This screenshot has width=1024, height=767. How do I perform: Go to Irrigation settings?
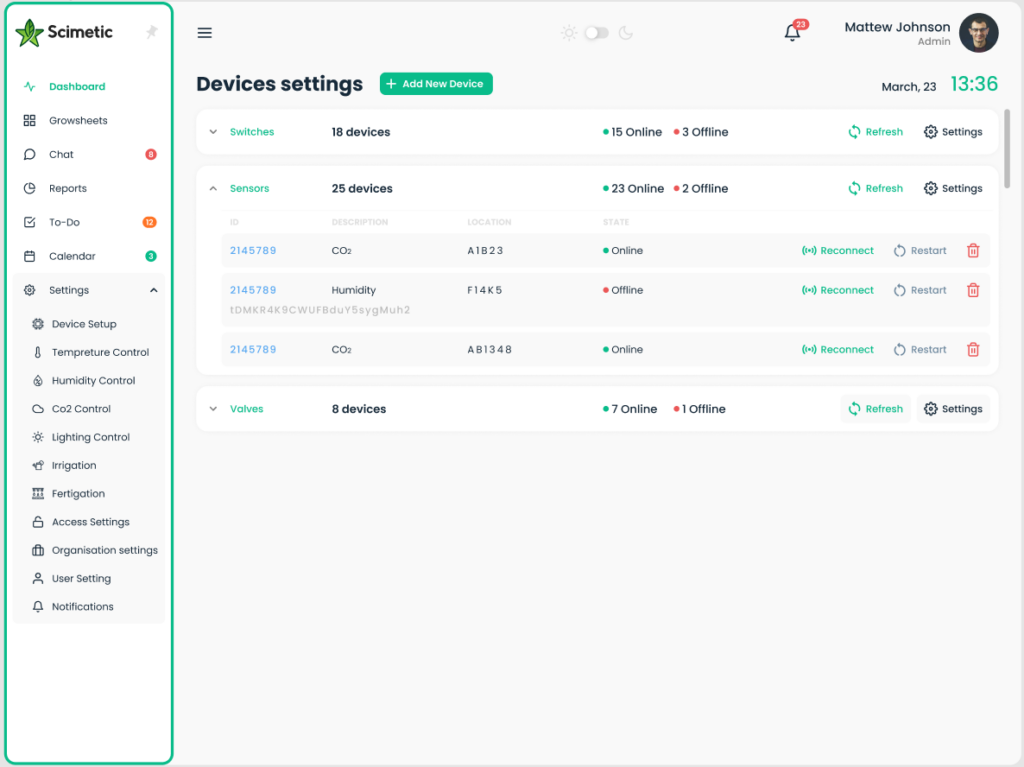74,466
